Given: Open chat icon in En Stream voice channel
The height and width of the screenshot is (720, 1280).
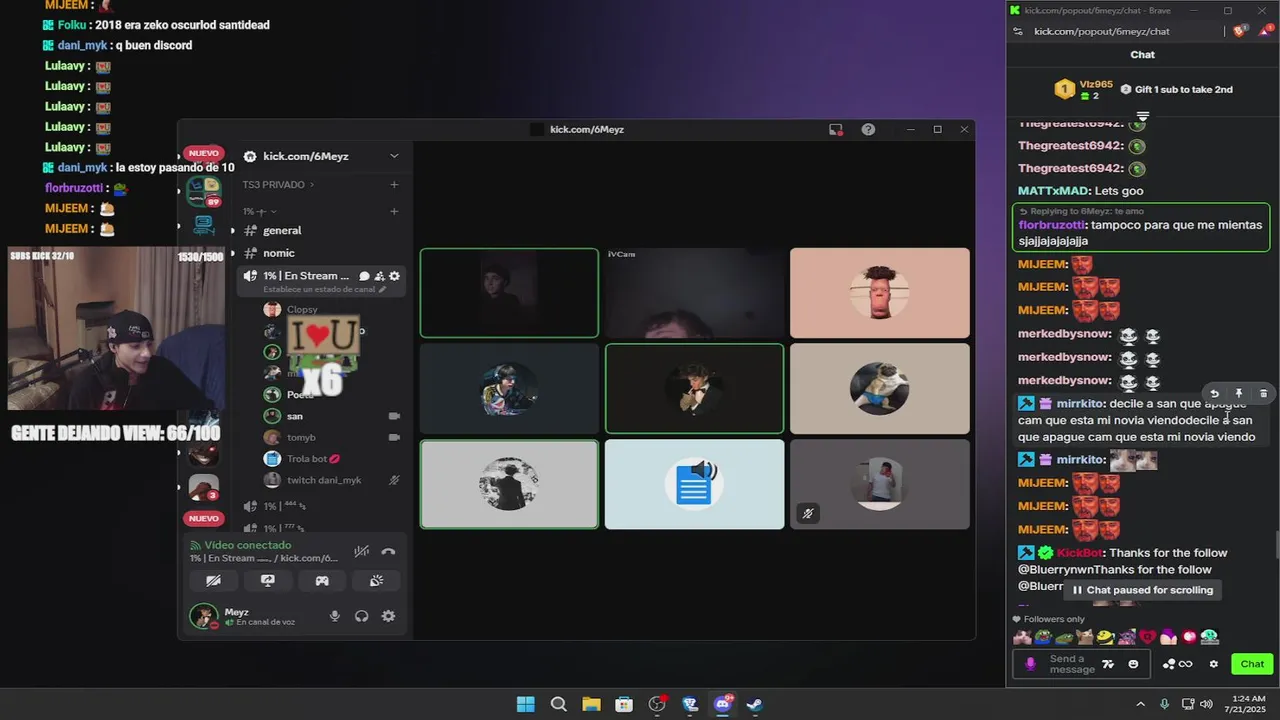Looking at the screenshot, I should (x=365, y=276).
